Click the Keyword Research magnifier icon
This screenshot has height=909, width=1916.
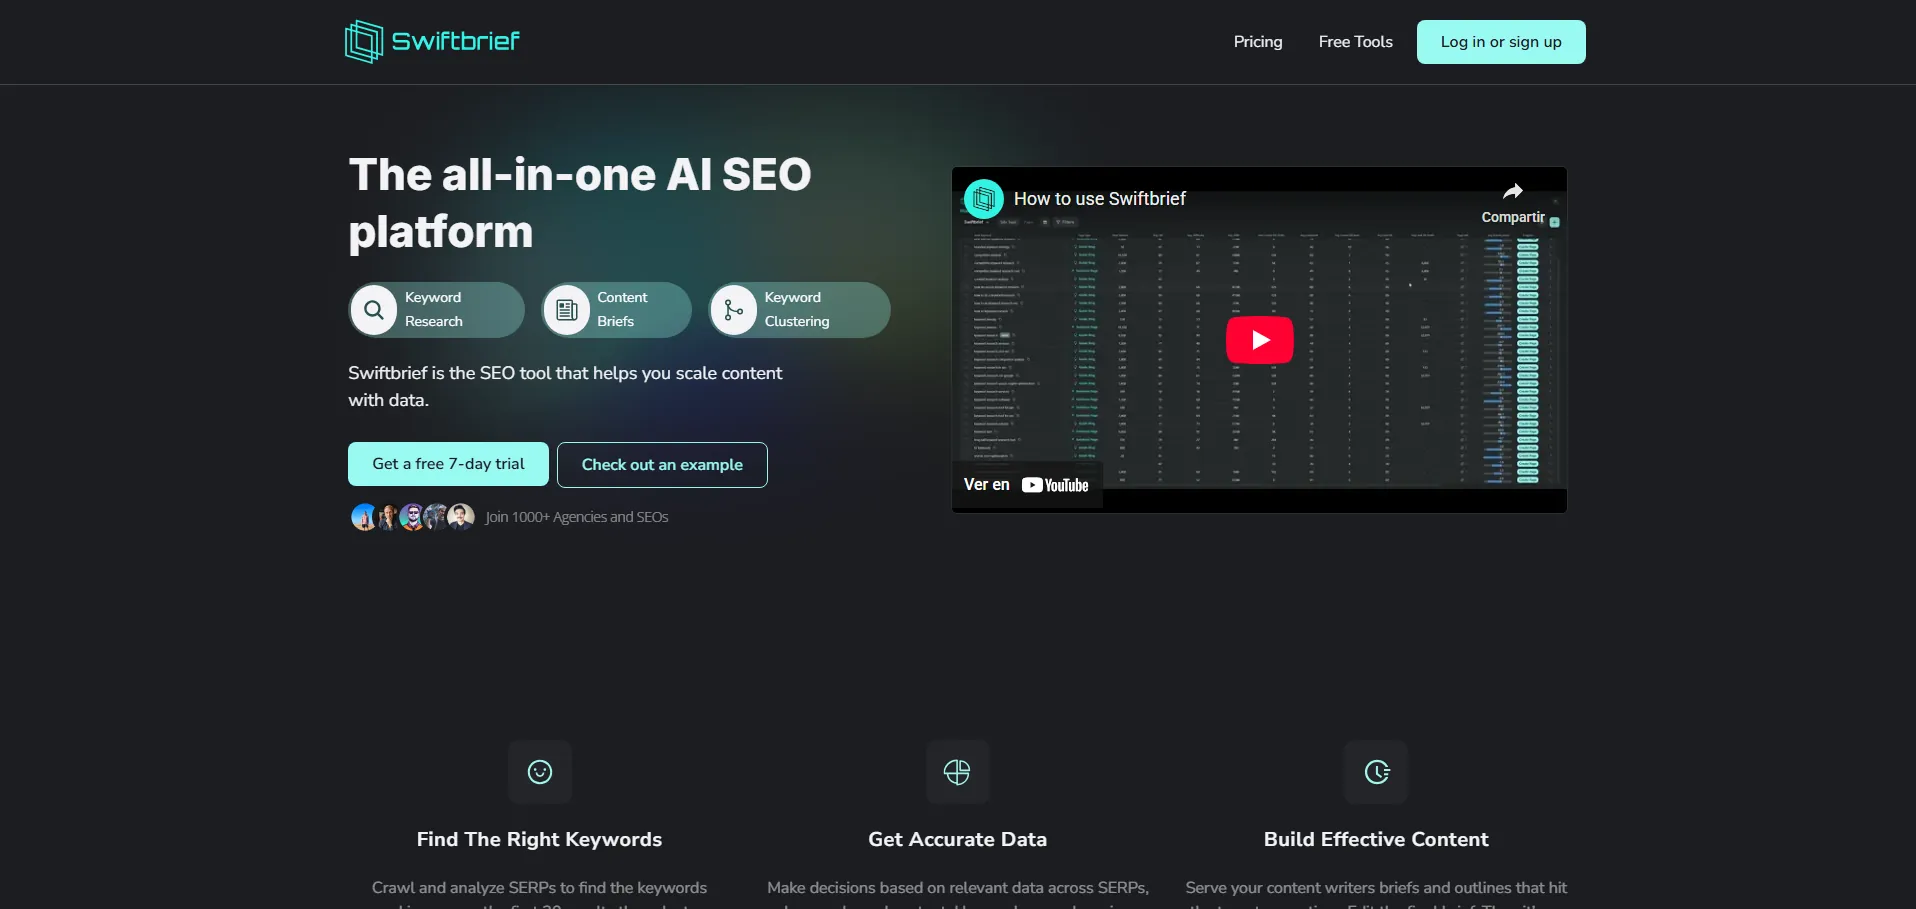(x=374, y=310)
